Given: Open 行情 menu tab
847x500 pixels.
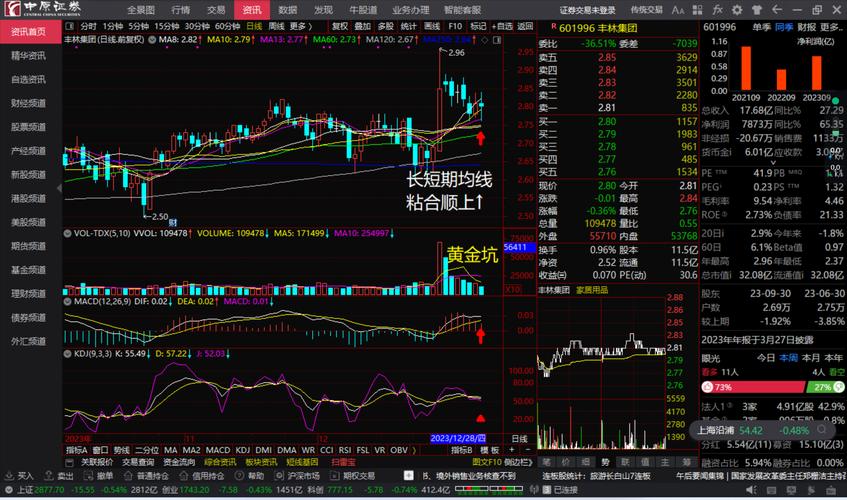Looking at the screenshot, I should click(180, 10).
